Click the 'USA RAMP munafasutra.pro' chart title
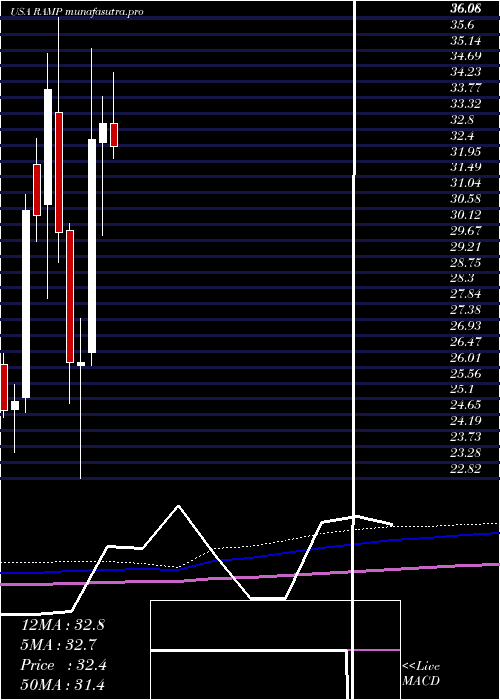Viewport: 500px width, 700px height. (77, 12)
